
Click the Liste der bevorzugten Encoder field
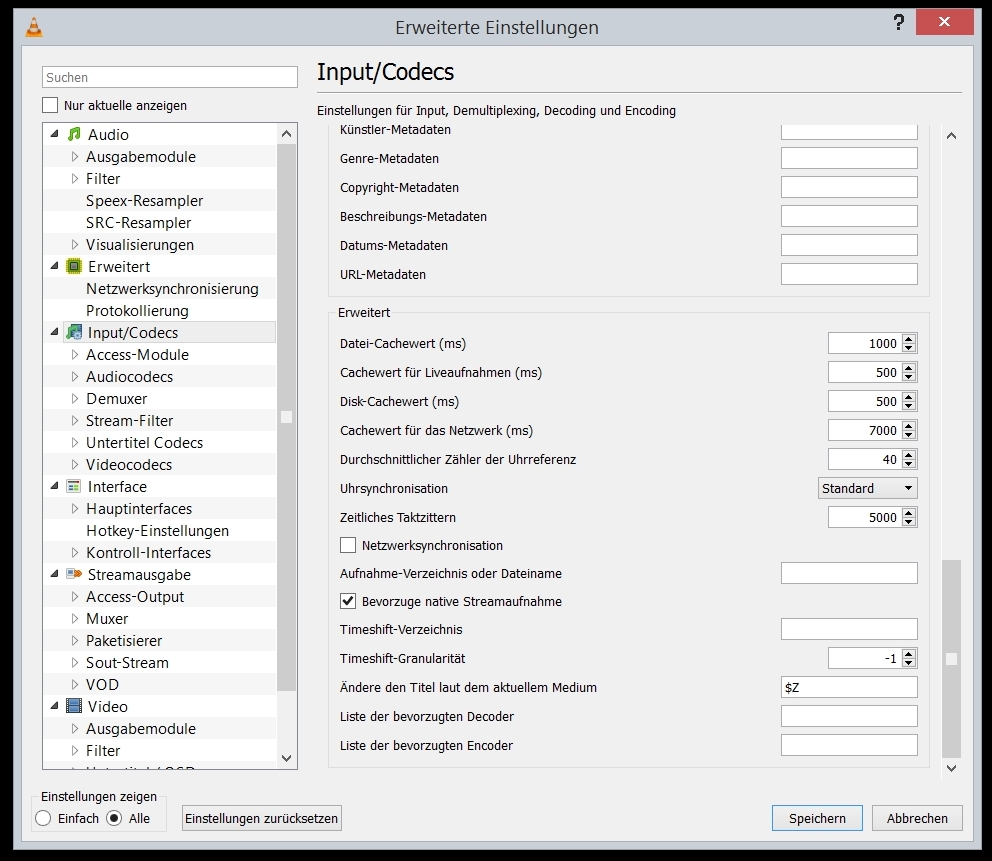point(849,745)
